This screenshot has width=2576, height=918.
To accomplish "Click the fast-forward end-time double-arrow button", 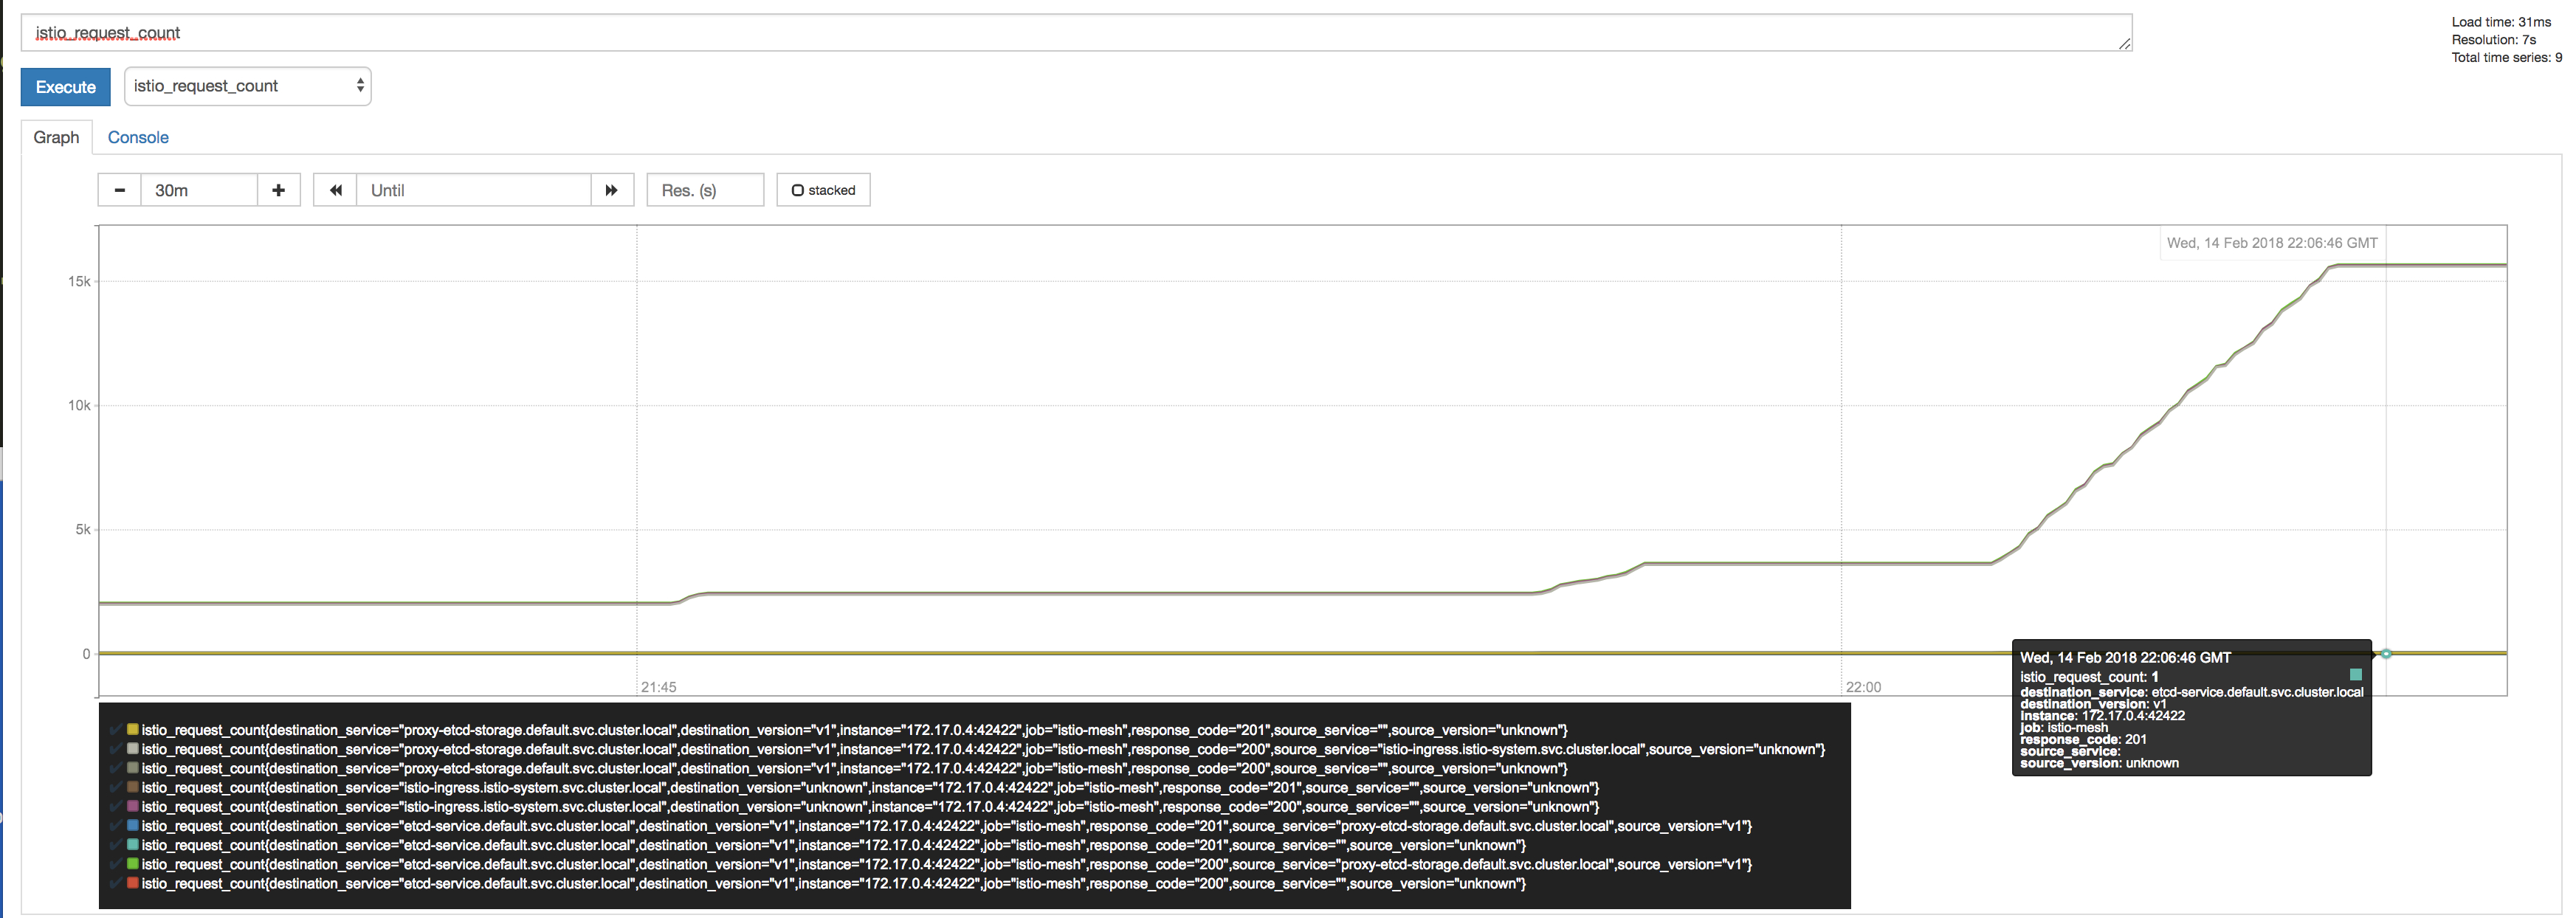I will tap(611, 190).
